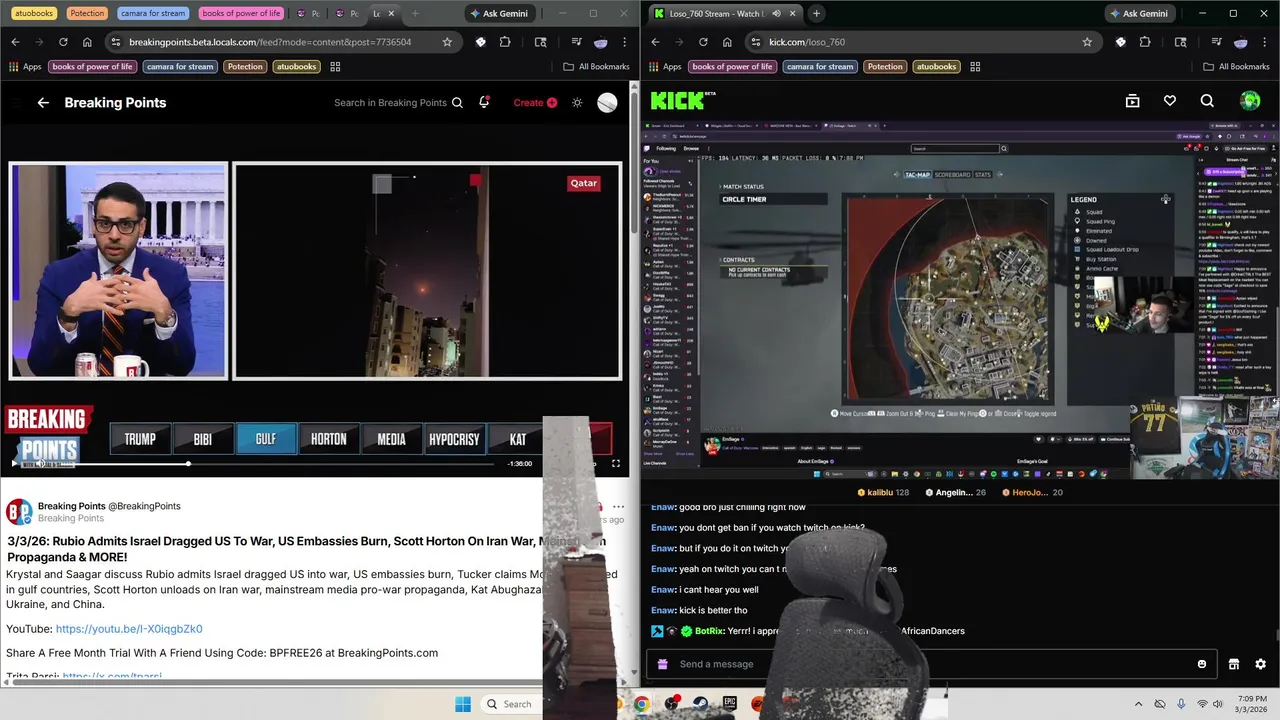Image resolution: width=1280 pixels, height=720 pixels.
Task: Open the 'books of power of life' tab group in left window
Action: 241,13
